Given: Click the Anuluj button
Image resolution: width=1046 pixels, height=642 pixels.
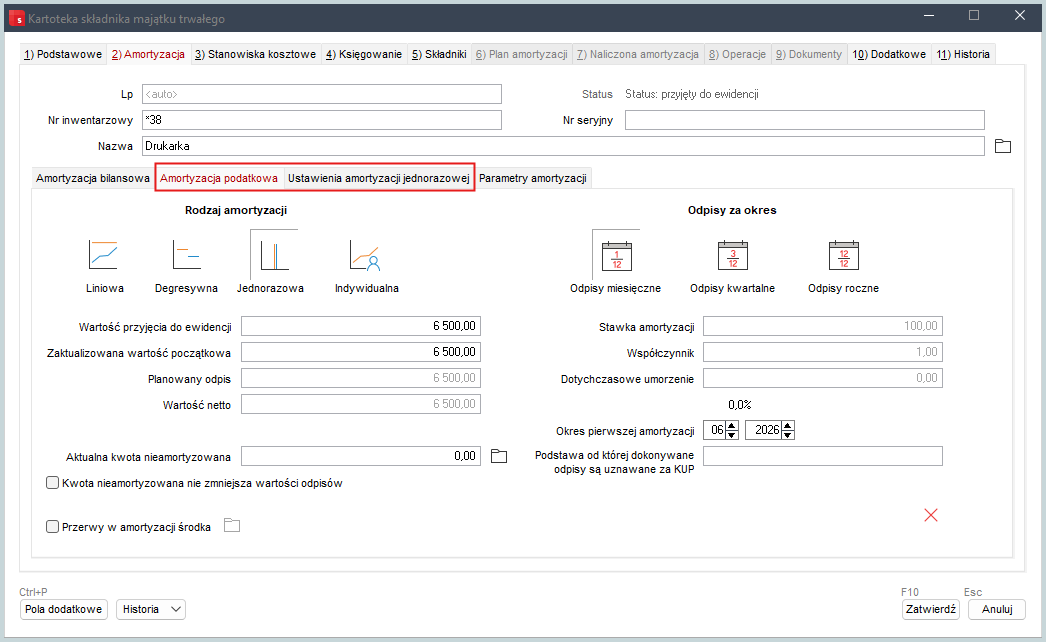Looking at the screenshot, I should (x=997, y=609).
